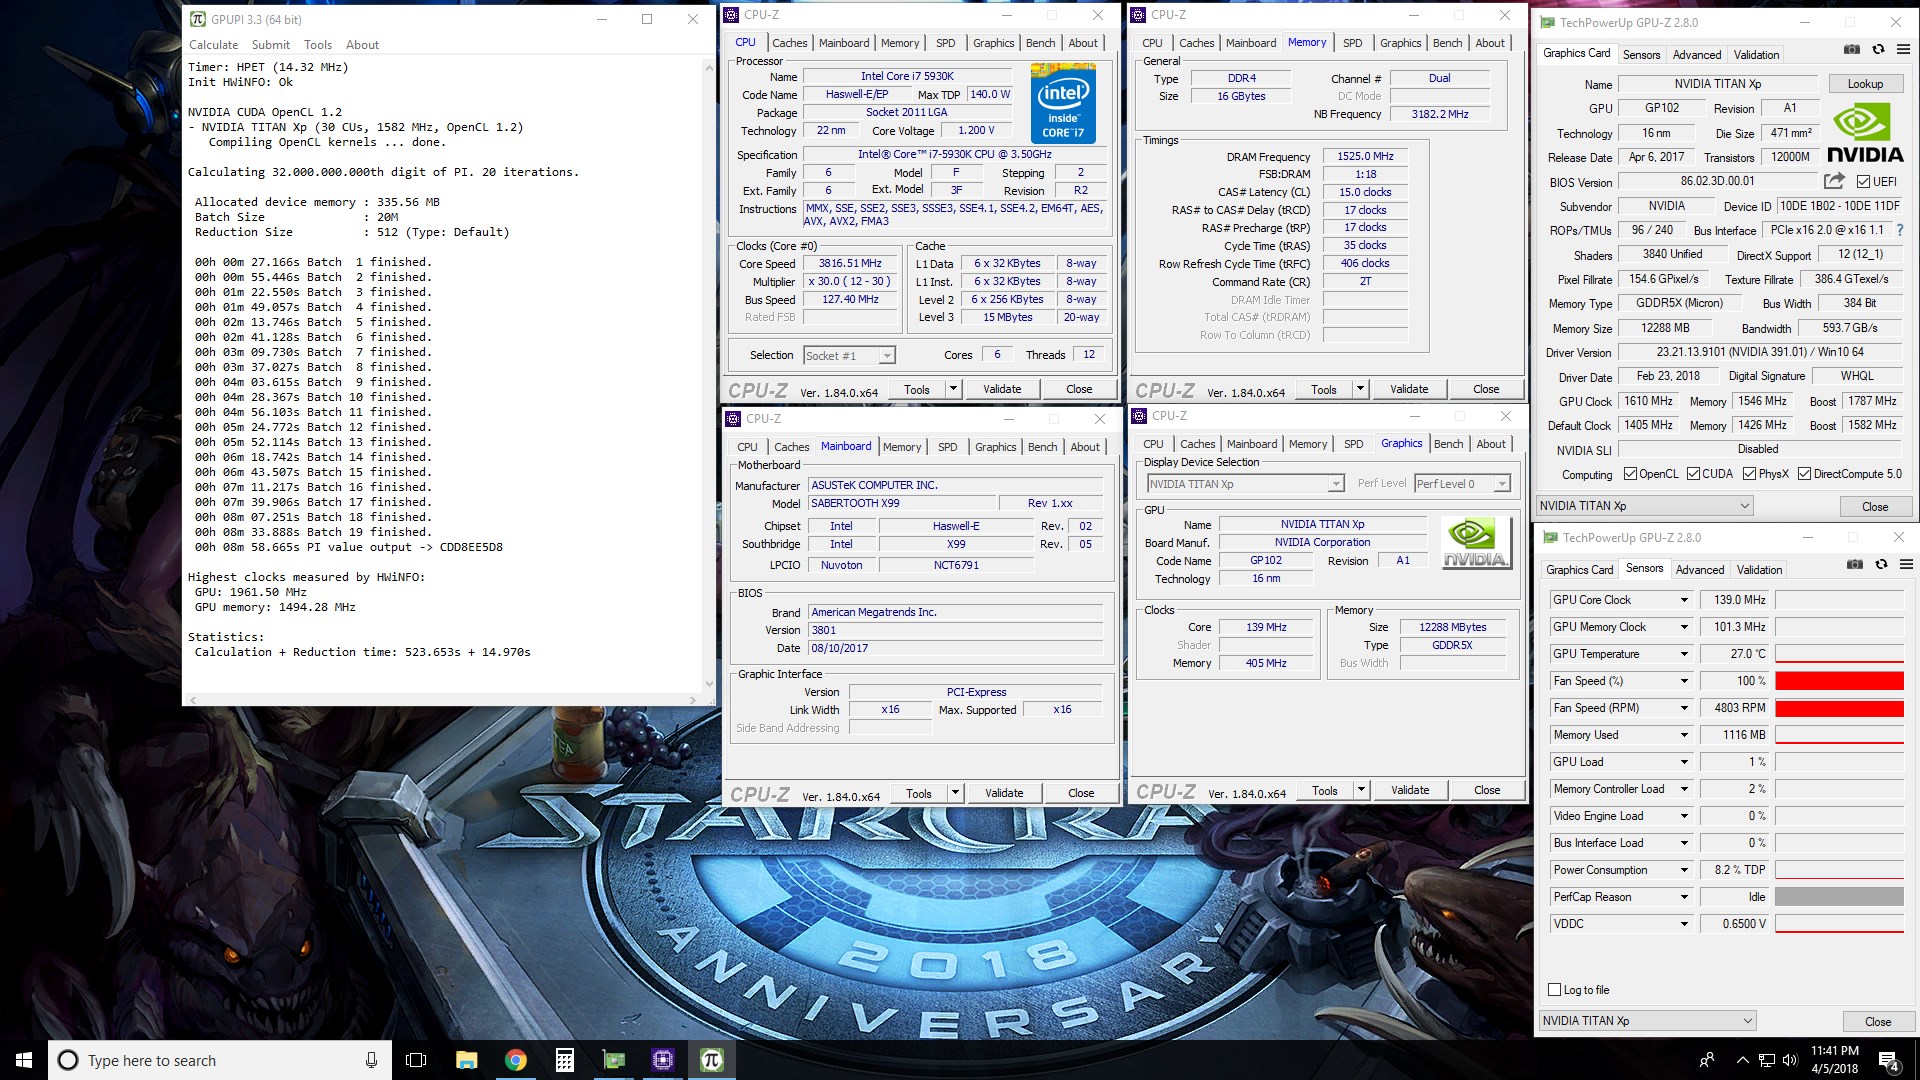Toggle the UEFI checkbox in GPU-Z
This screenshot has height=1080, width=1920.
click(x=1863, y=182)
